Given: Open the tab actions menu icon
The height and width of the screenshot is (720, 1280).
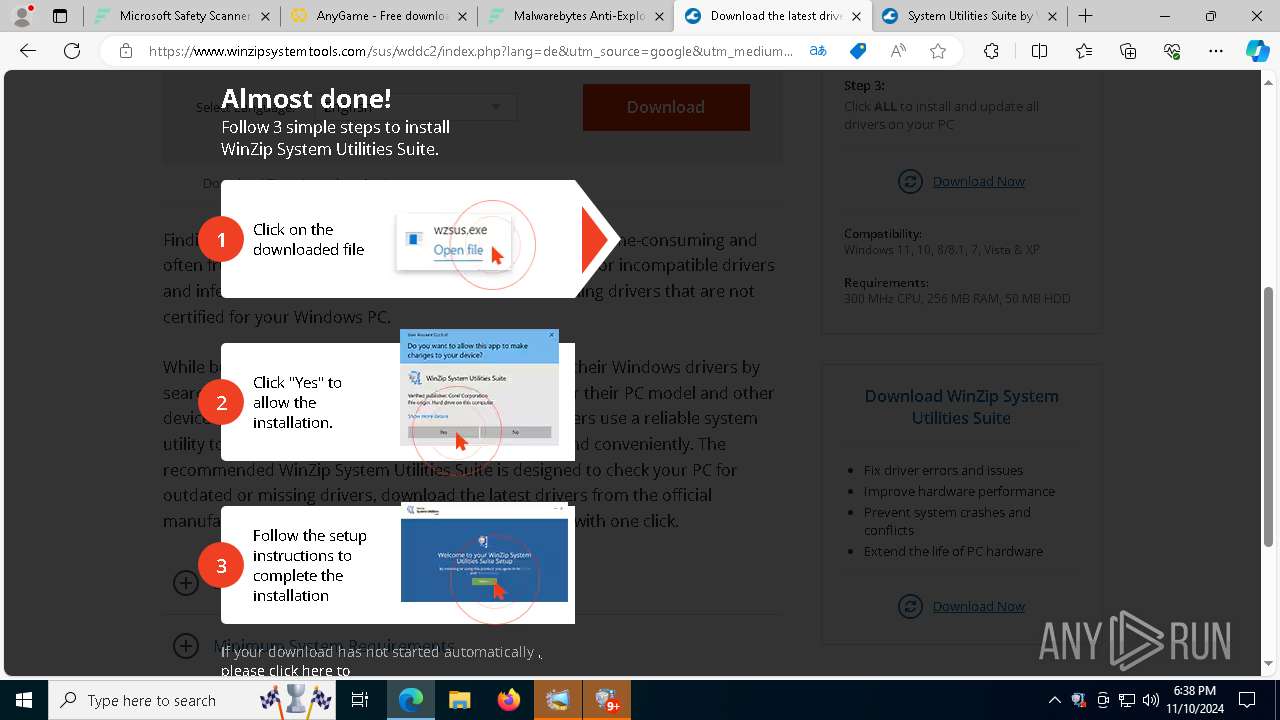Looking at the screenshot, I should (60, 16).
